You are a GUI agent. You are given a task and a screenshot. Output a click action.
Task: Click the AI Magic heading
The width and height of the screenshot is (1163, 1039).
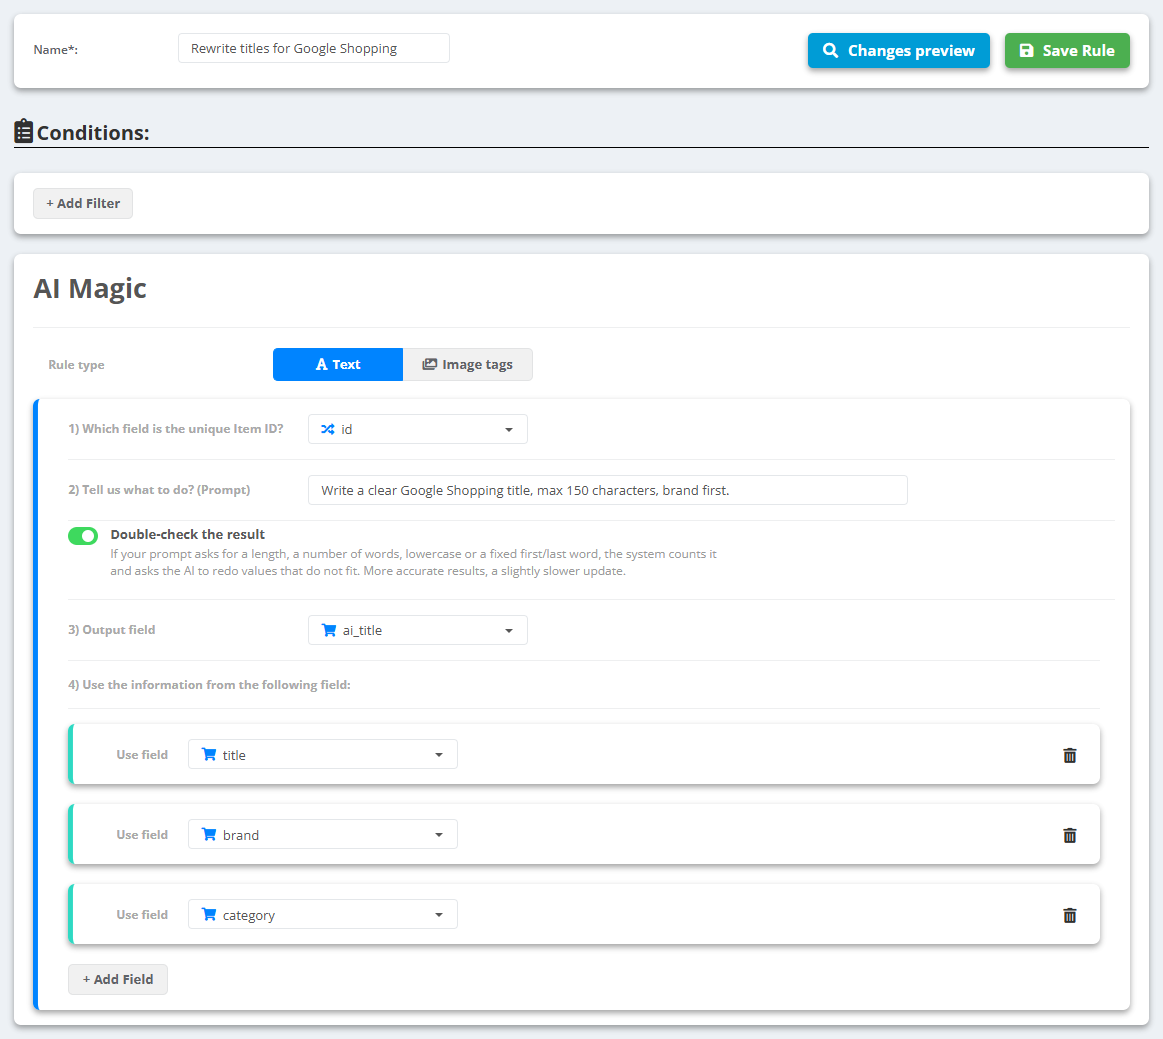90,288
